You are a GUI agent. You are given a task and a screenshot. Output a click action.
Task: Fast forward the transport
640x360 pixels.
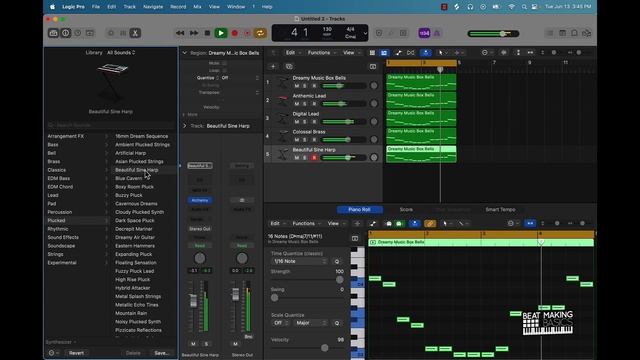point(194,33)
